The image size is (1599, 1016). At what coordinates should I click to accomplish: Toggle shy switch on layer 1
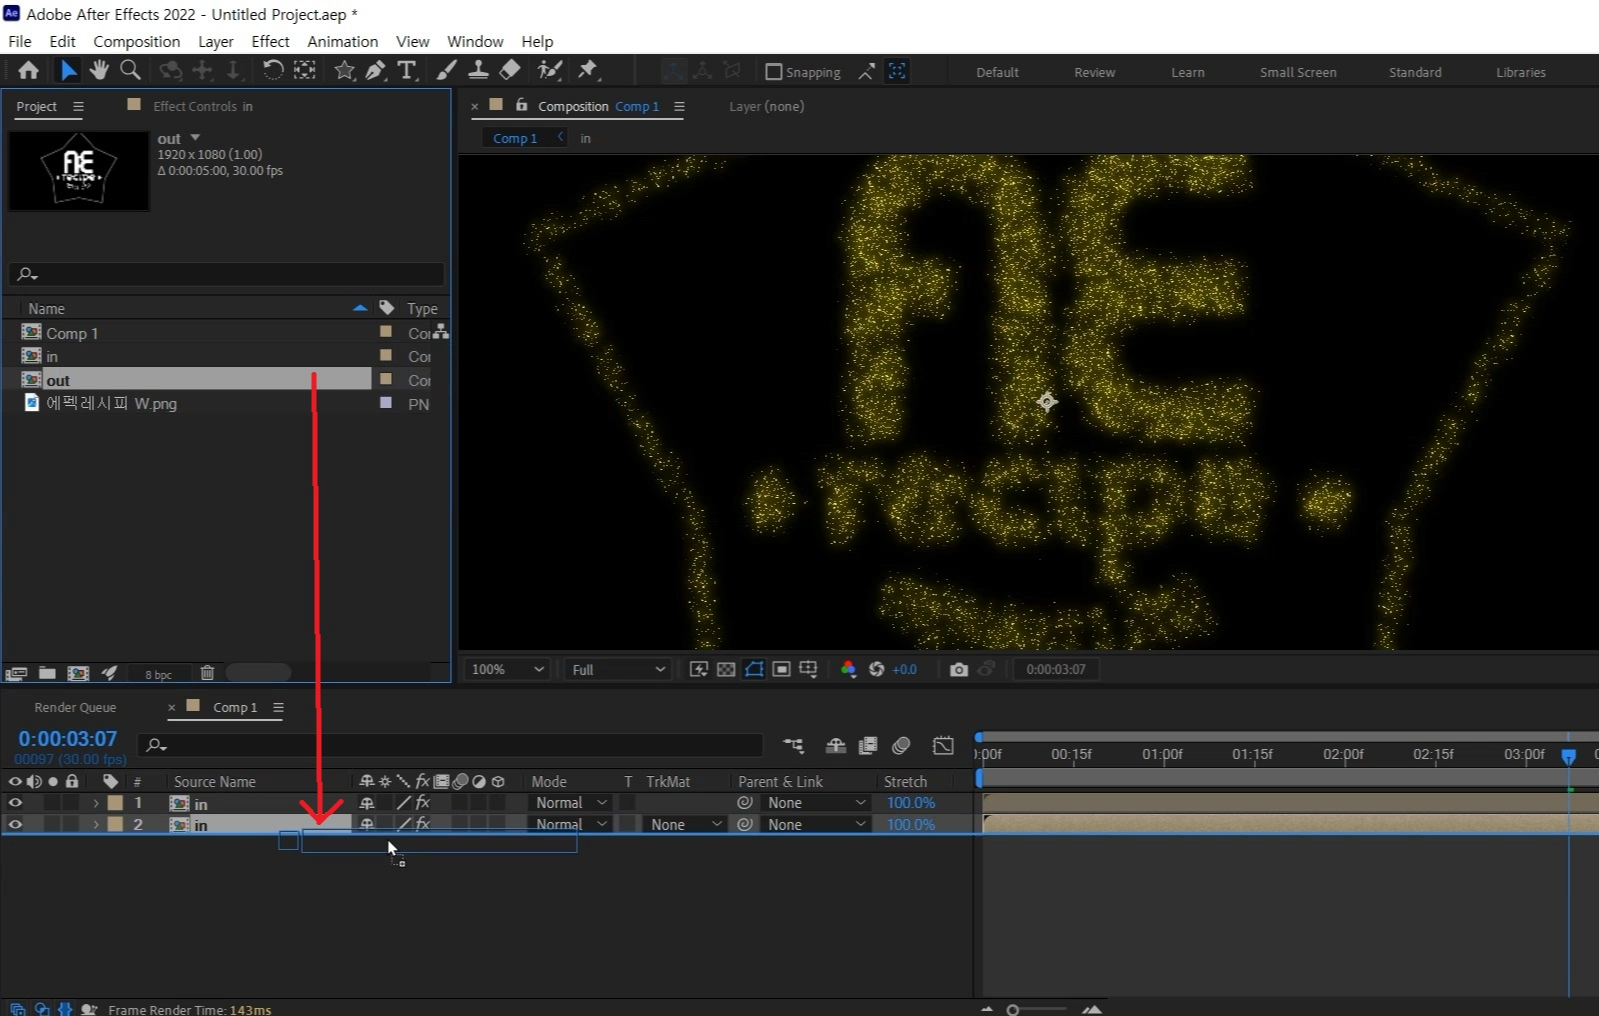367,803
